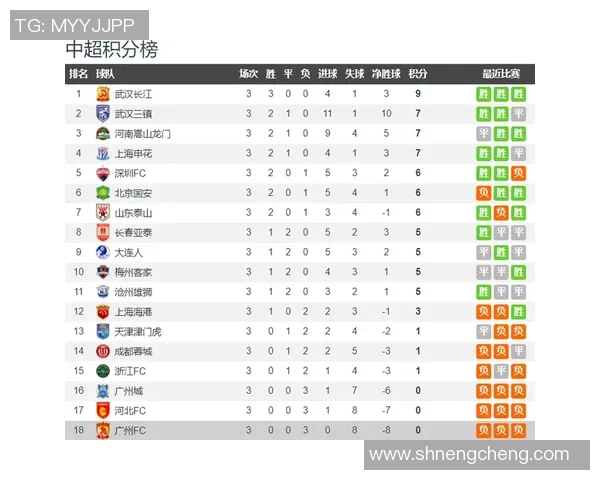
Task: Select the 广州FC club crest
Action: coord(102,430)
